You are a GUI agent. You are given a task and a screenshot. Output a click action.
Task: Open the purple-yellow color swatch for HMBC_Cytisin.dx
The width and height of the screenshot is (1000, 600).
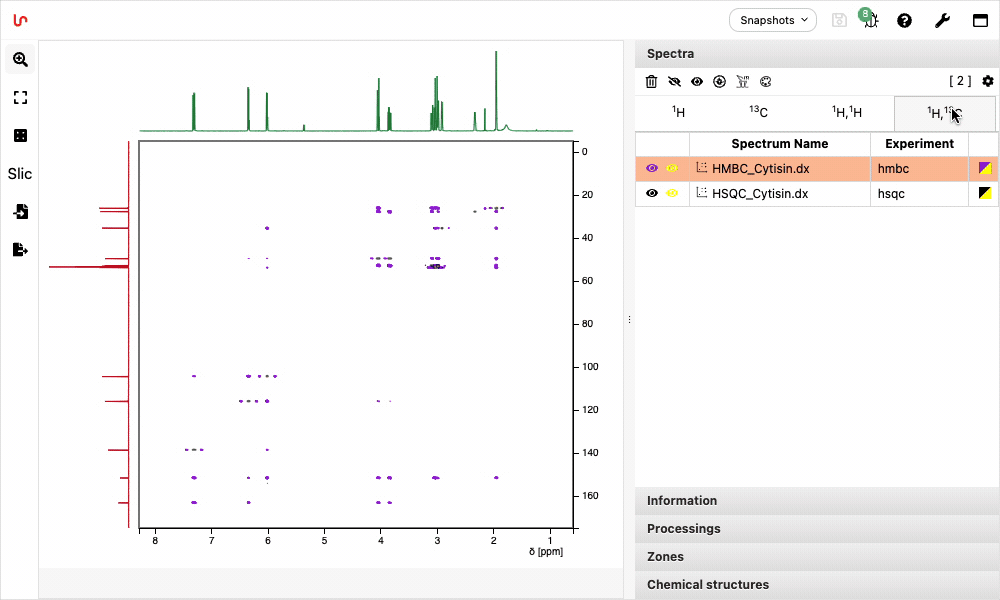coord(985,168)
